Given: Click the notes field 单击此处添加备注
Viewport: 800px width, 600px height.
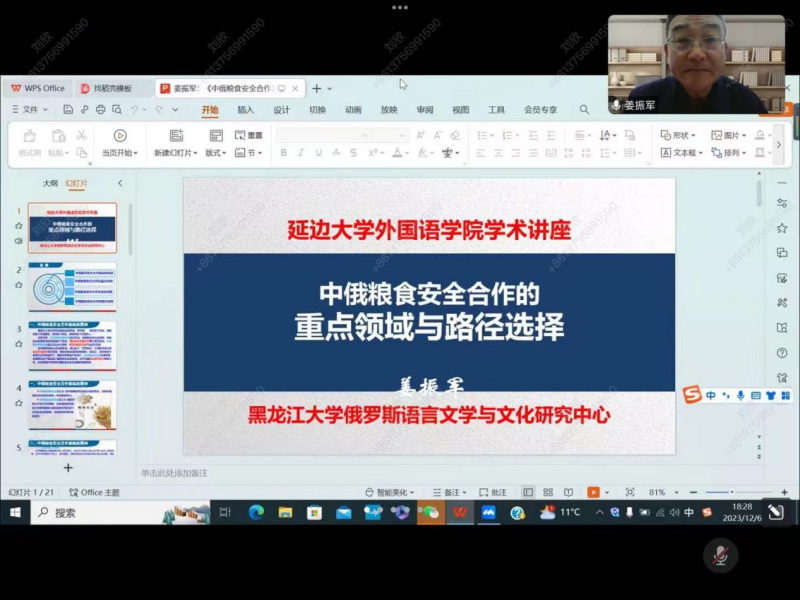Looking at the screenshot, I should pos(174,473).
